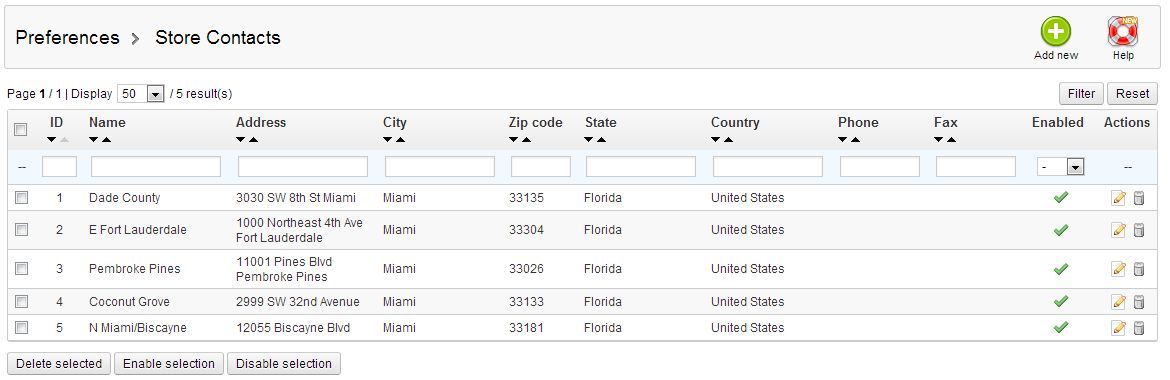Image resolution: width=1170 pixels, height=380 pixels.
Task: Open the Help lifebuoy icon
Action: pos(1122,32)
